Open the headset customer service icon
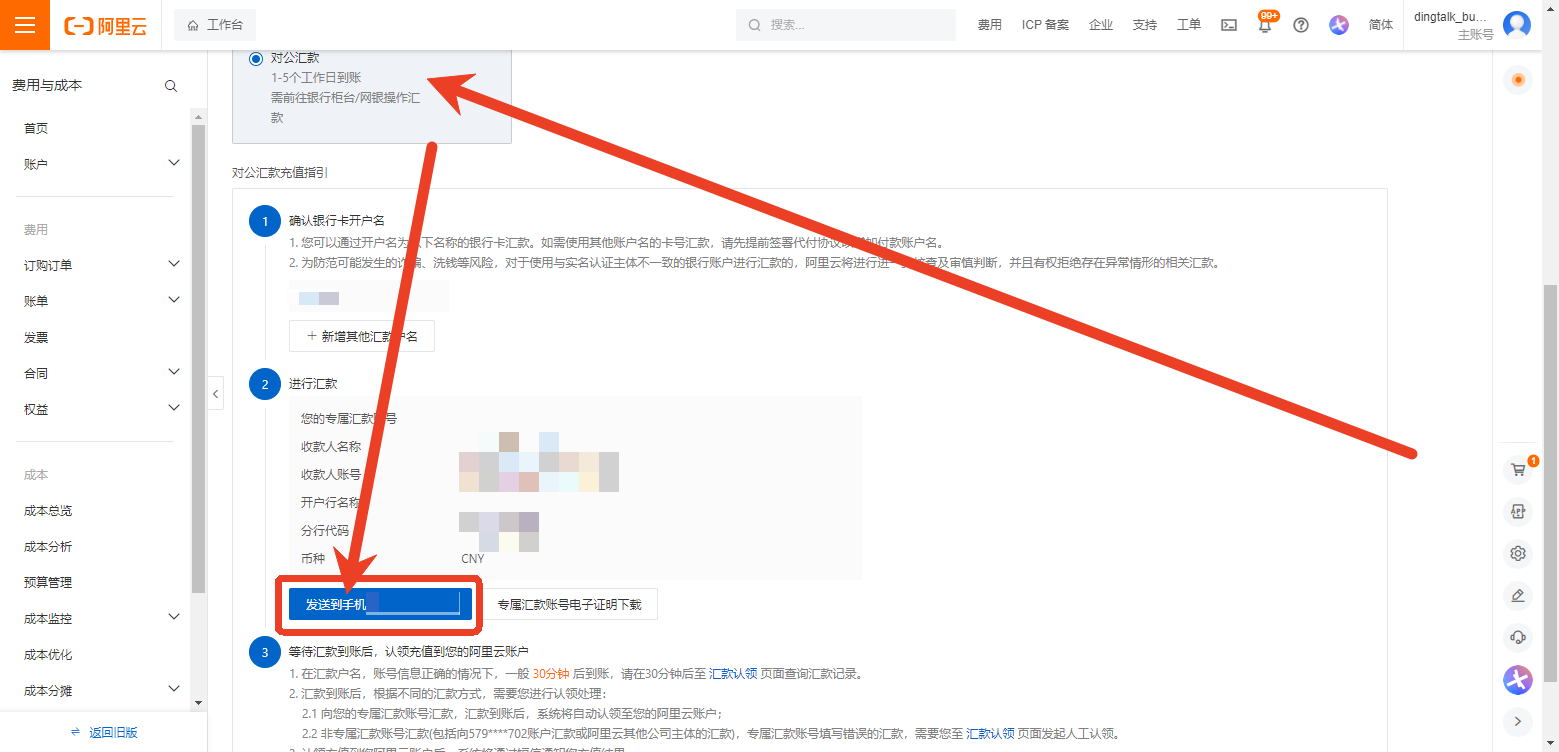This screenshot has height=752, width=1559. (1518, 637)
